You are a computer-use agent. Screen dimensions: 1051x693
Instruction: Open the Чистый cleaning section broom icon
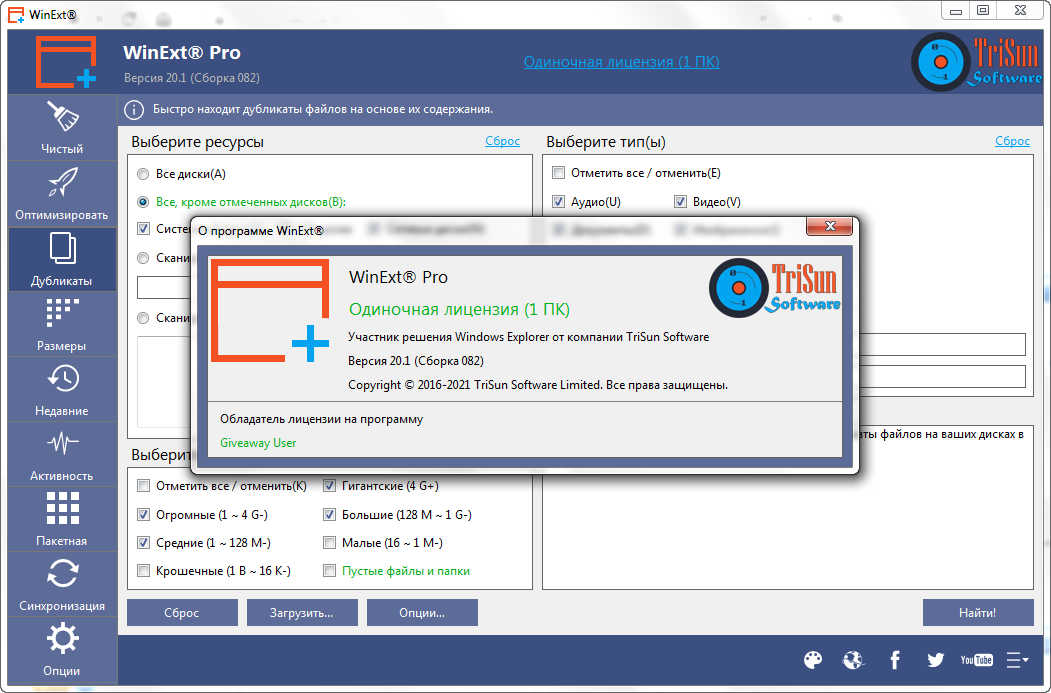pyautogui.click(x=62, y=116)
